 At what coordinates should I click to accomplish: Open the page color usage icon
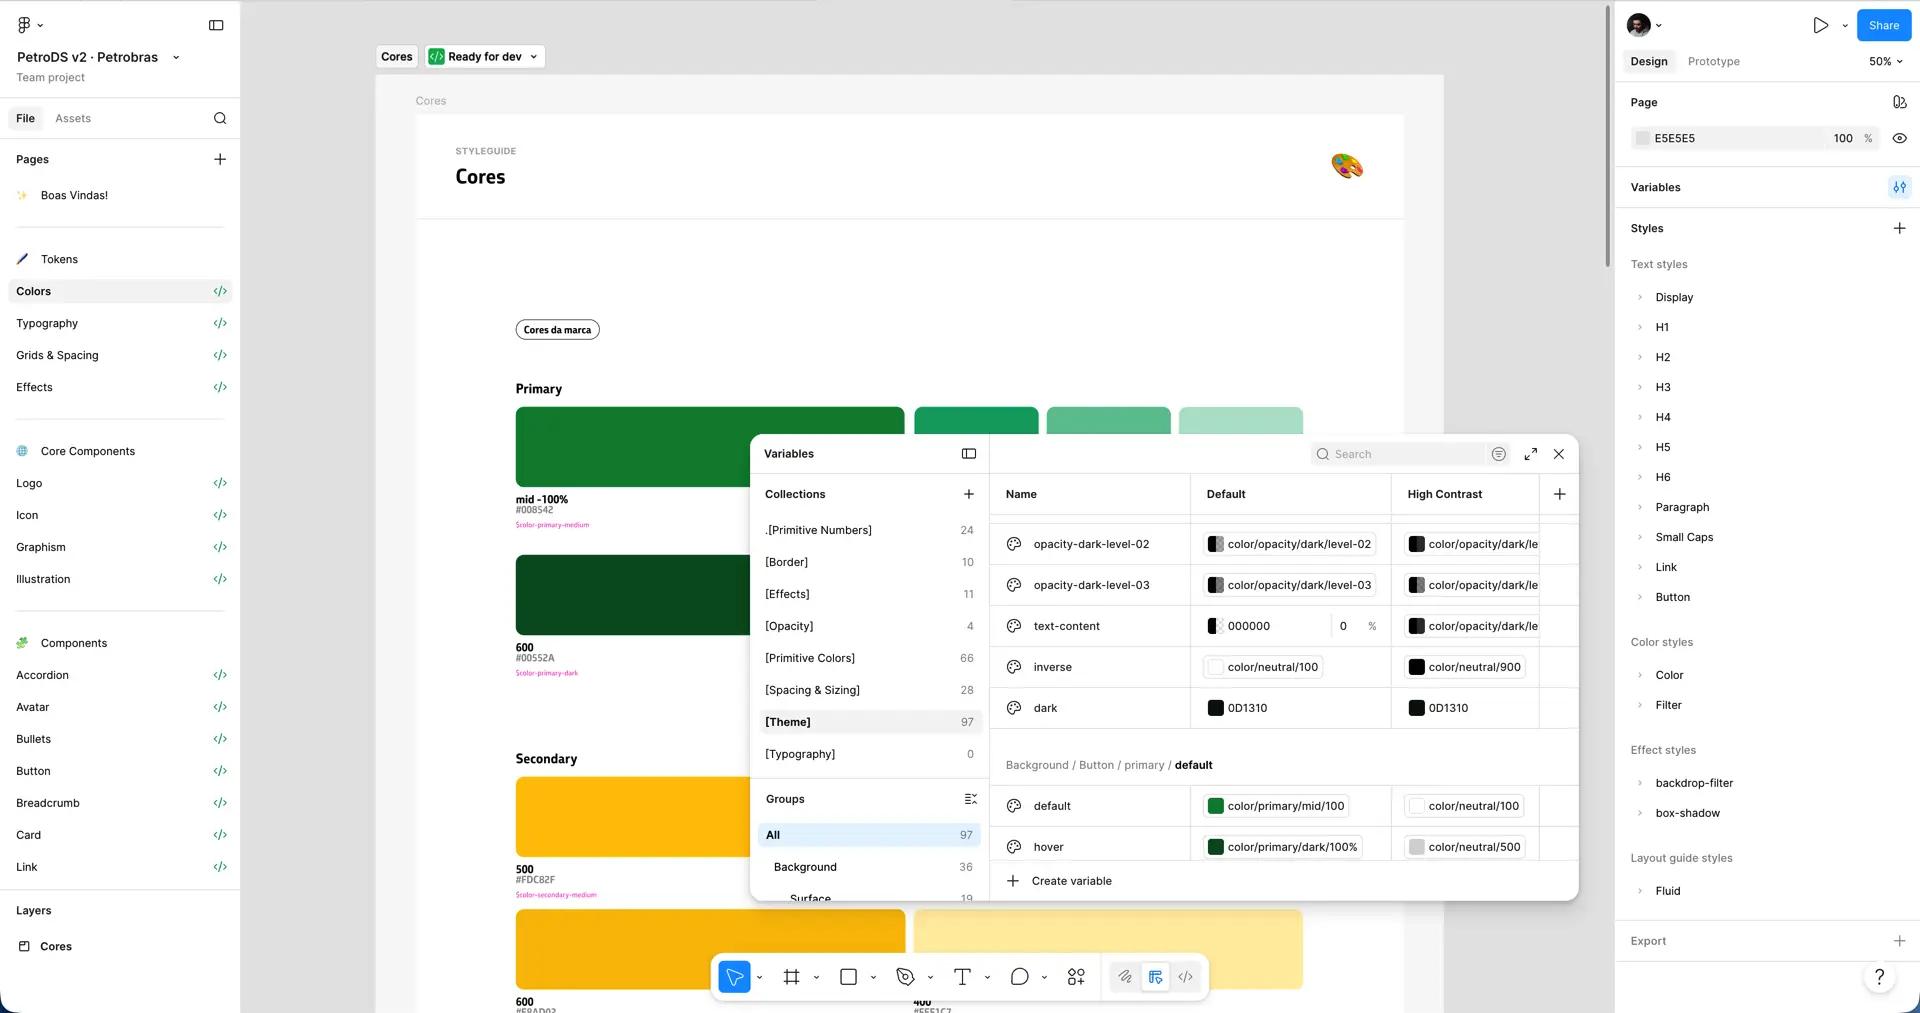click(1899, 102)
